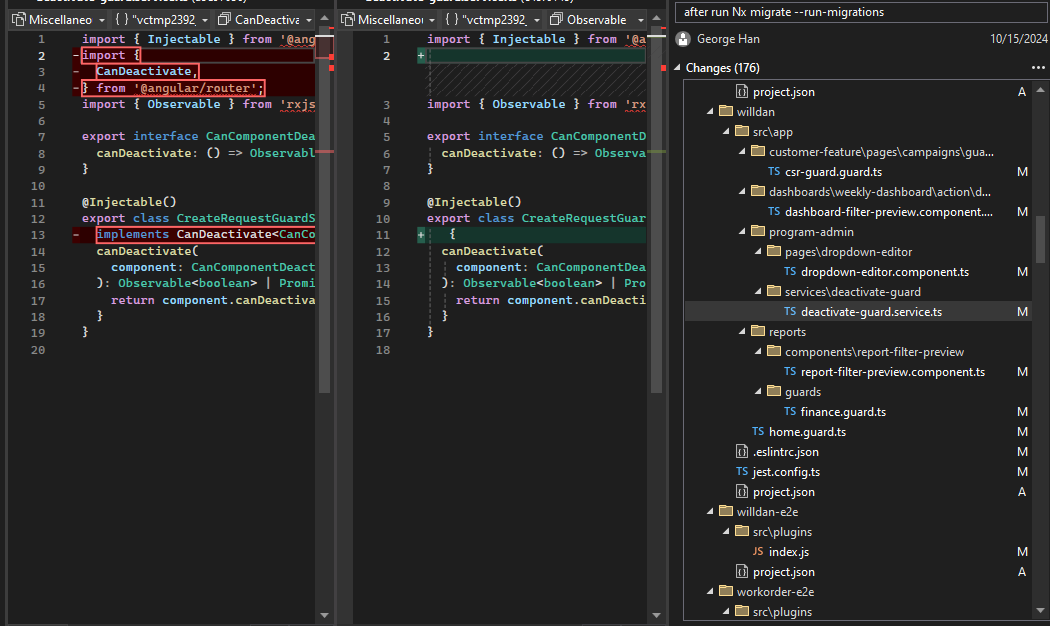The image size is (1050, 626).
Task: Open the left pane Miscellaneous project dropdown
Action: 60,19
